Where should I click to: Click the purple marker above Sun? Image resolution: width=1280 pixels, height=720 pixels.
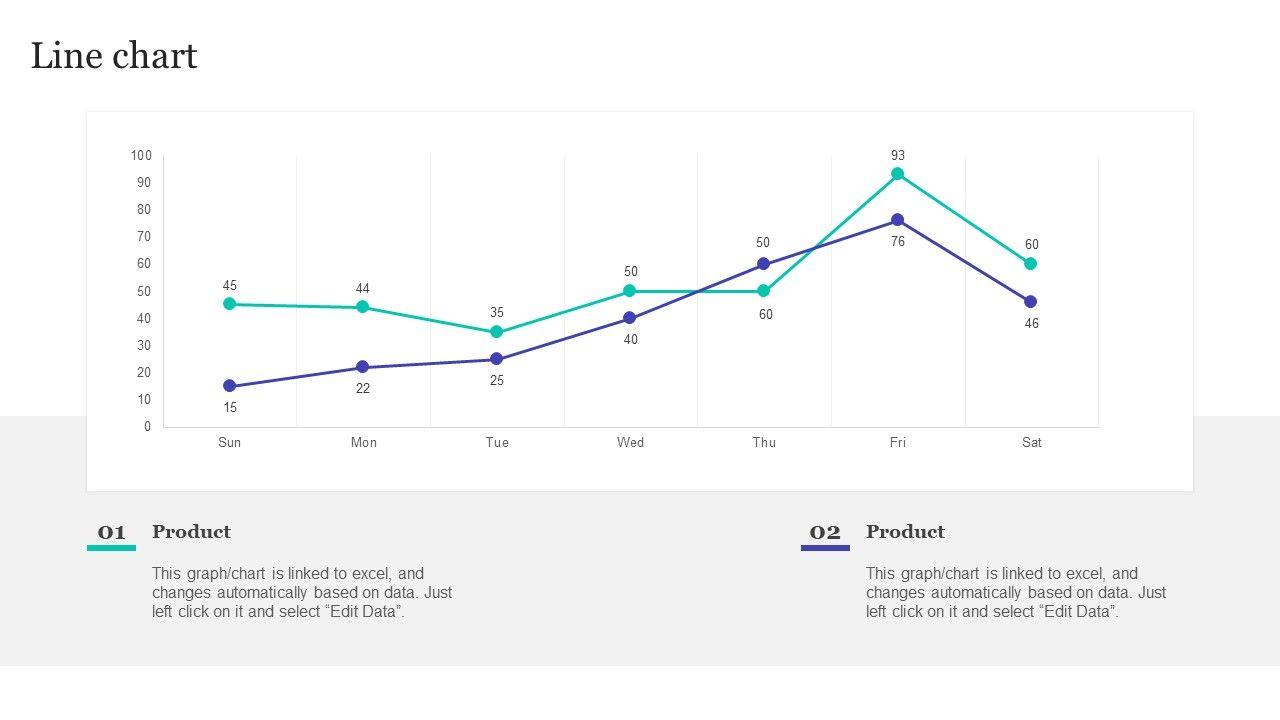230,386
